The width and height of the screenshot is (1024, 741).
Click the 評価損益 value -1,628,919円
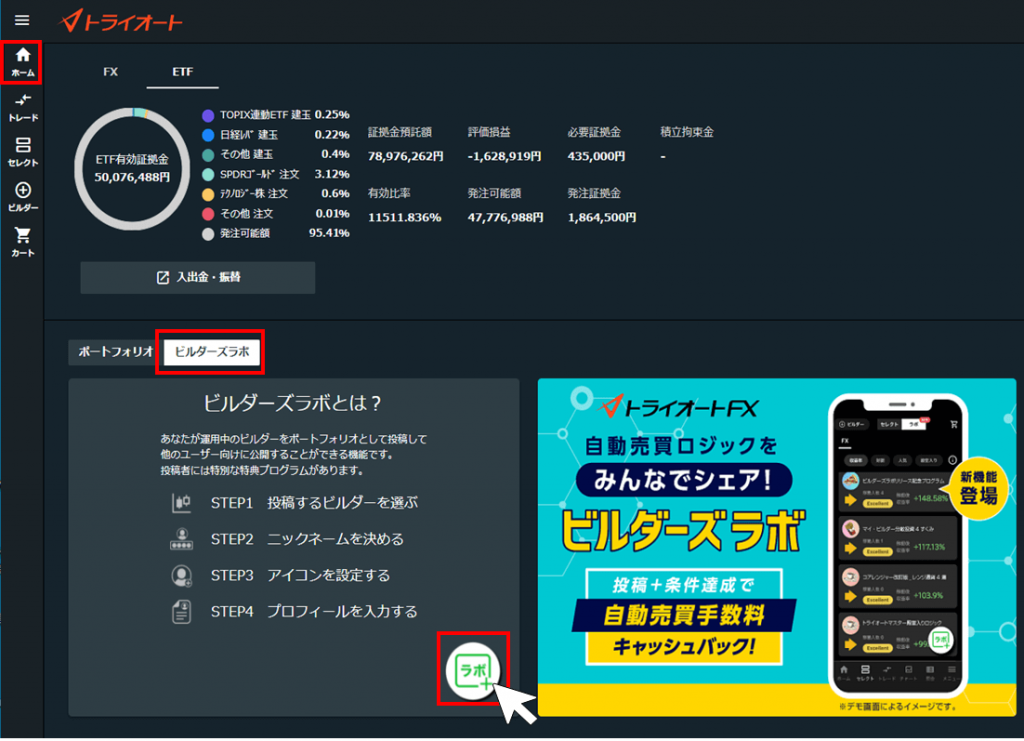click(504, 157)
